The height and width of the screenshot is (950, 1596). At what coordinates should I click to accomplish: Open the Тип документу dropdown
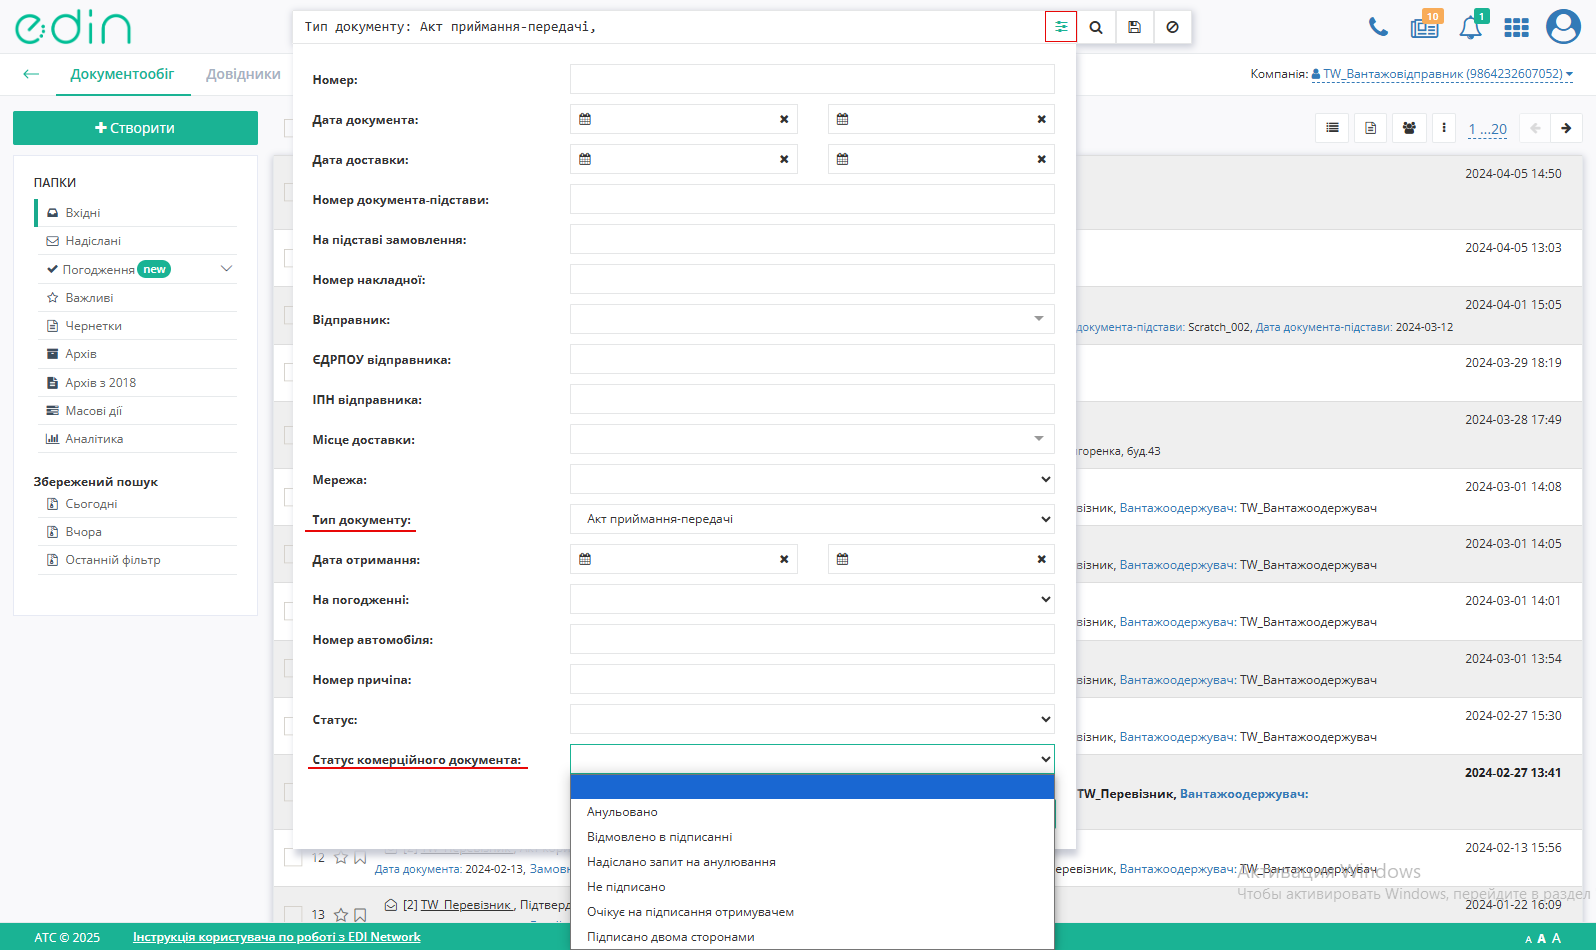812,519
